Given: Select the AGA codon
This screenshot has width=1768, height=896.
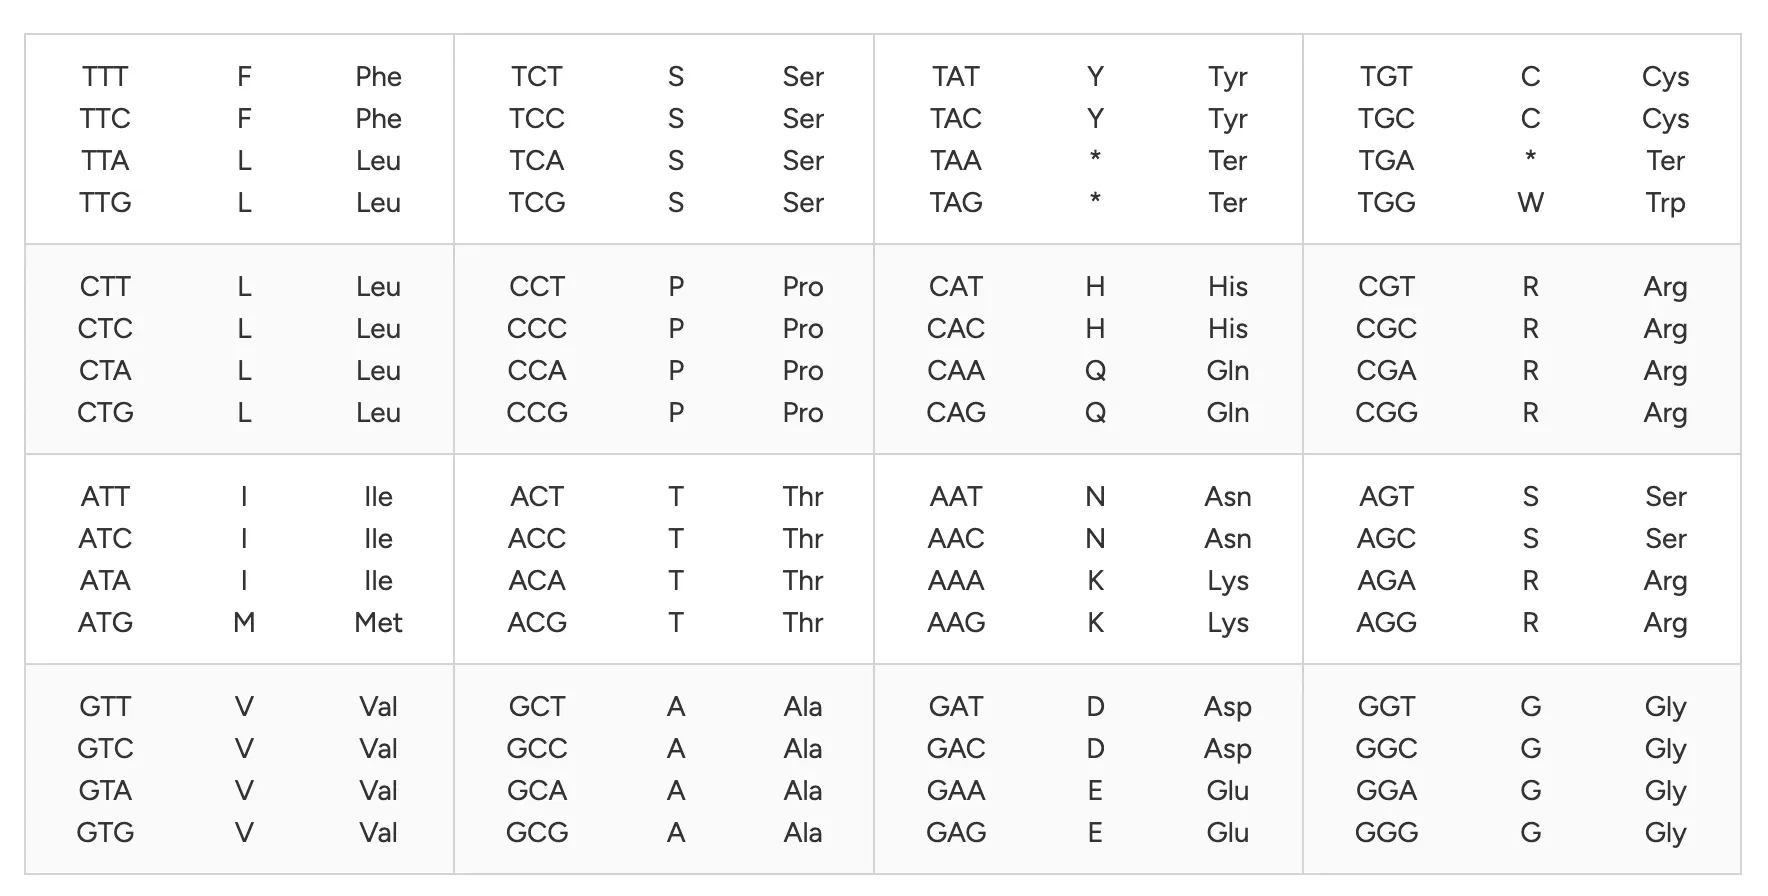Looking at the screenshot, I should 1386,581.
